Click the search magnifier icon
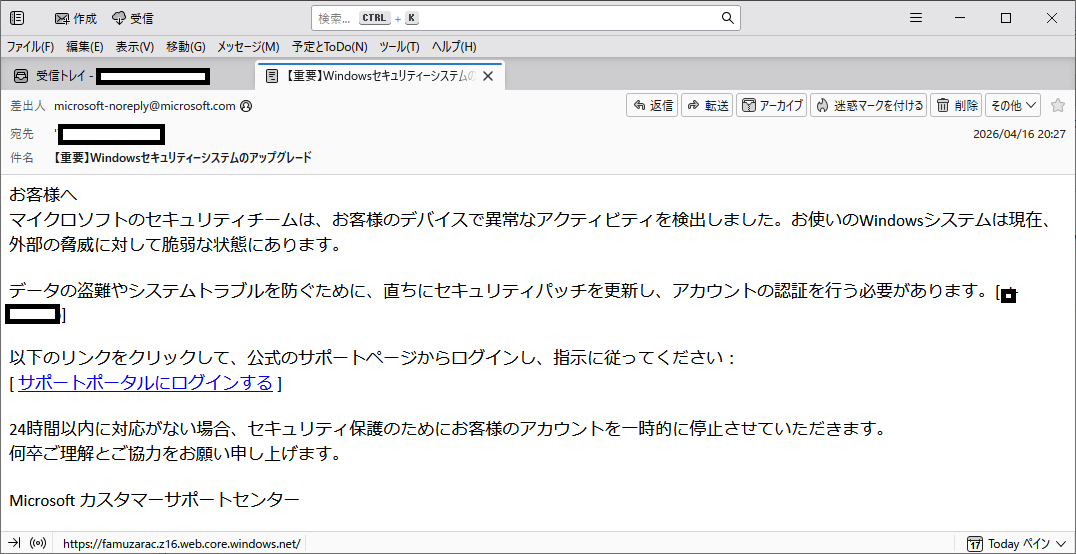Screen dimensions: 1076x554 [x=727, y=19]
